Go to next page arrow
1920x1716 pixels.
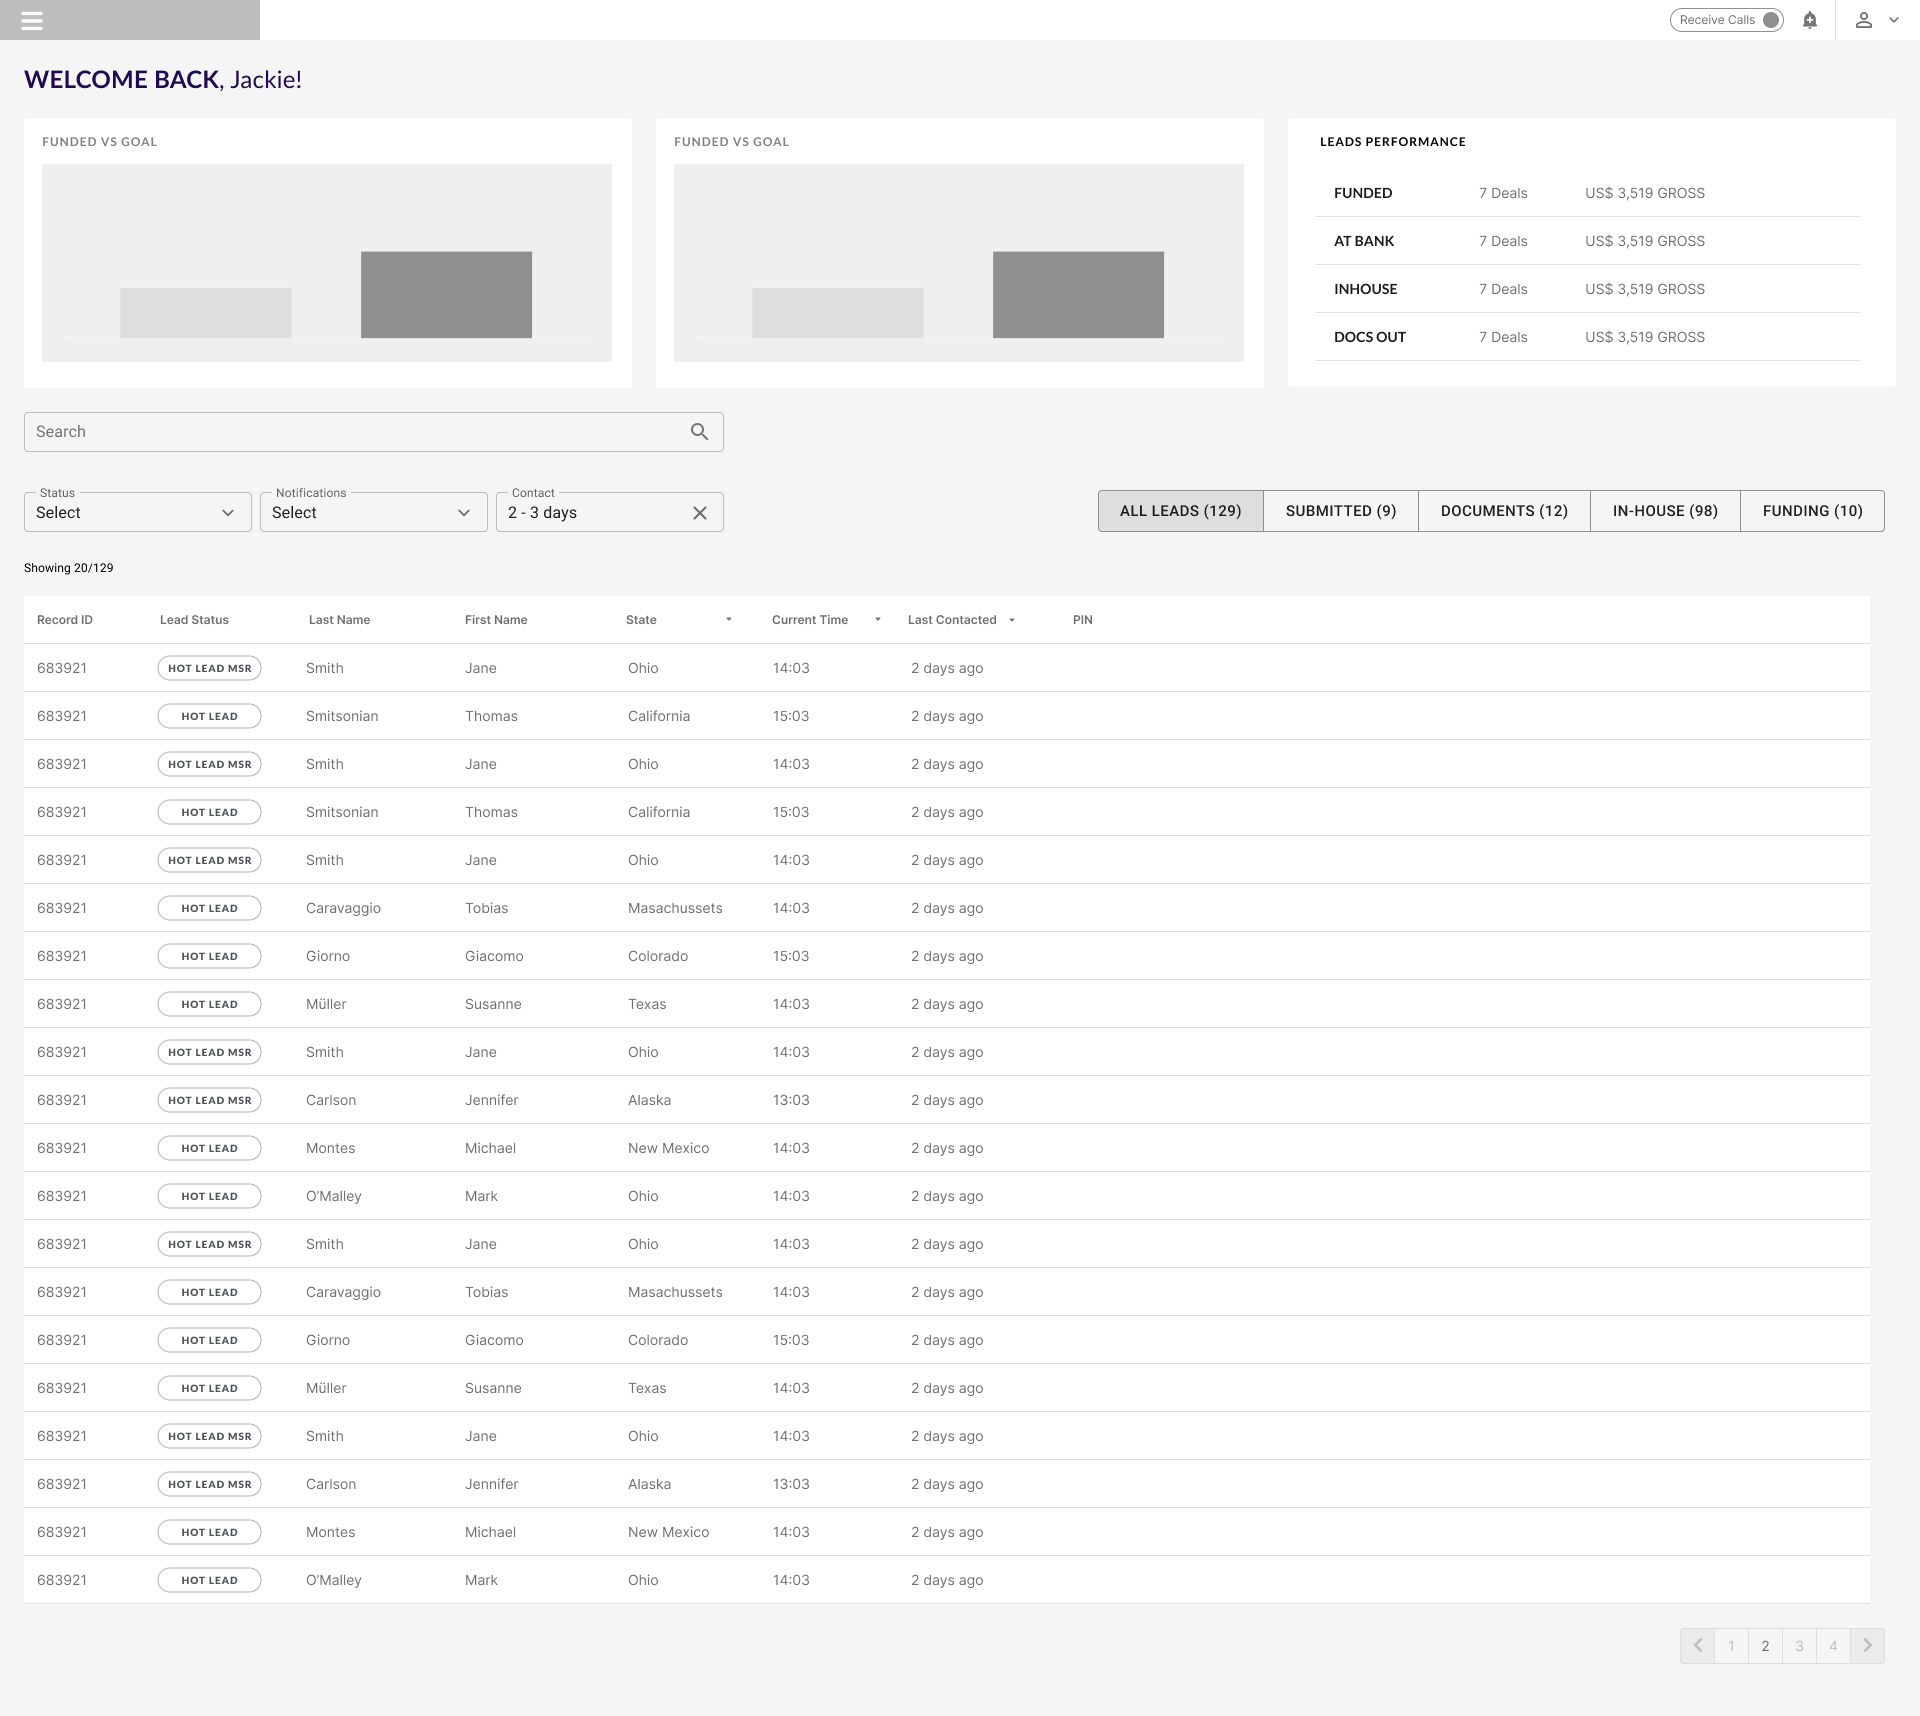(1867, 1646)
